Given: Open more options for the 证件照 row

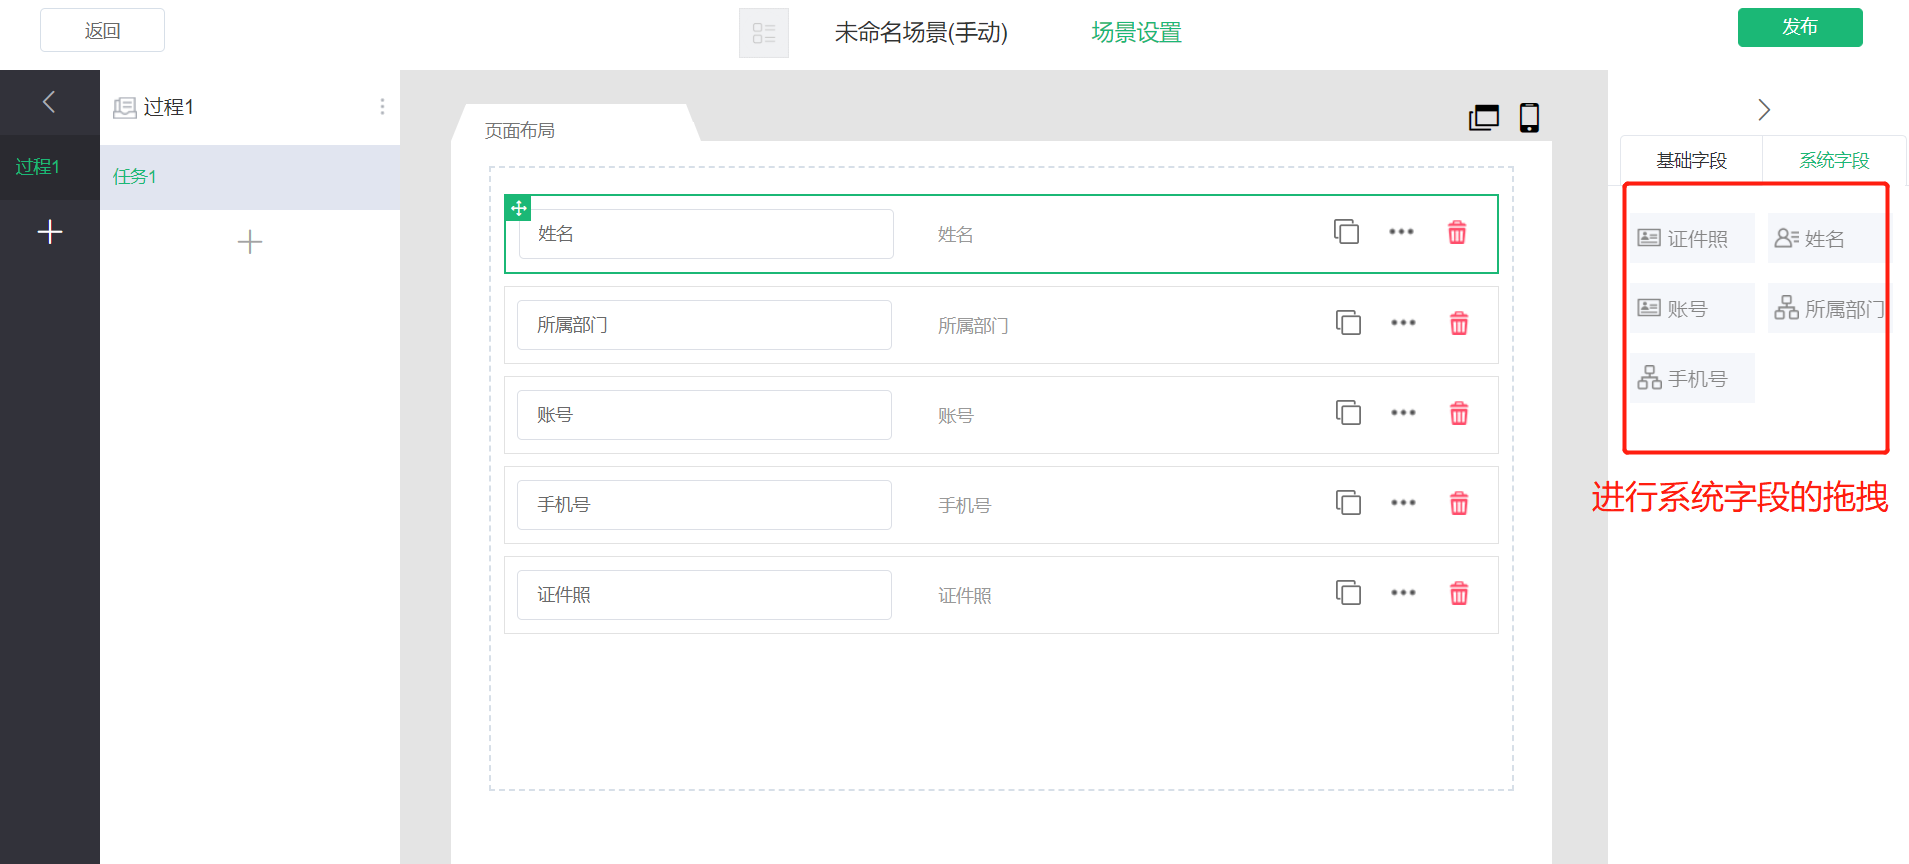Looking at the screenshot, I should pos(1403,593).
